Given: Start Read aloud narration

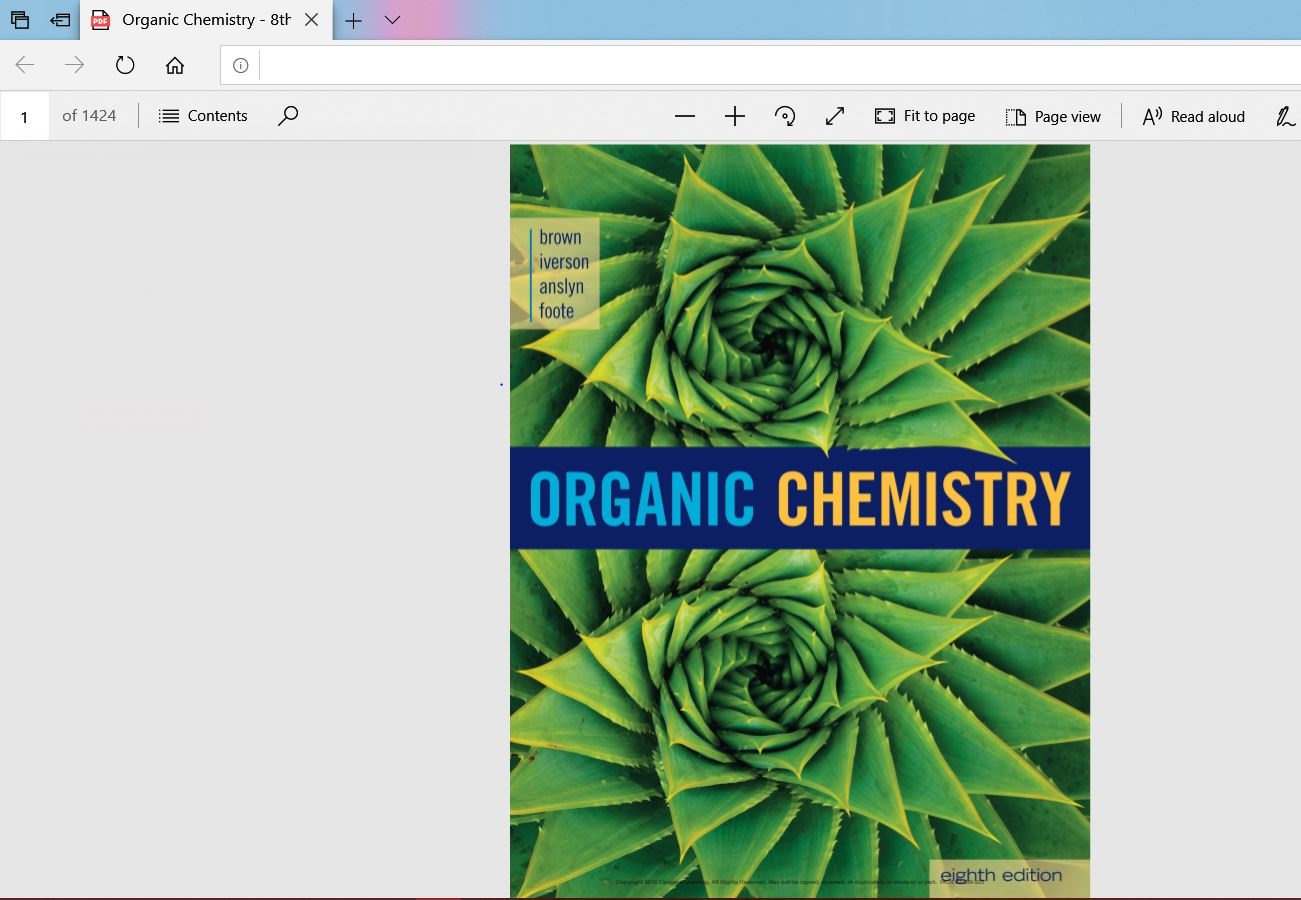Looking at the screenshot, I should pos(1193,117).
